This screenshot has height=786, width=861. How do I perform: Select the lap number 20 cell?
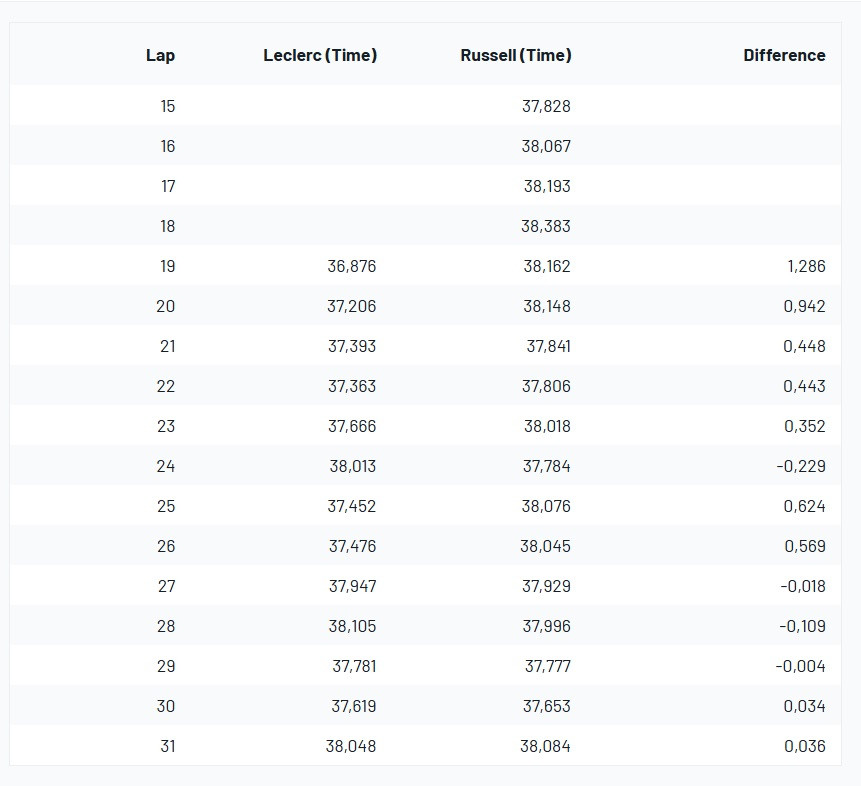[x=165, y=306]
